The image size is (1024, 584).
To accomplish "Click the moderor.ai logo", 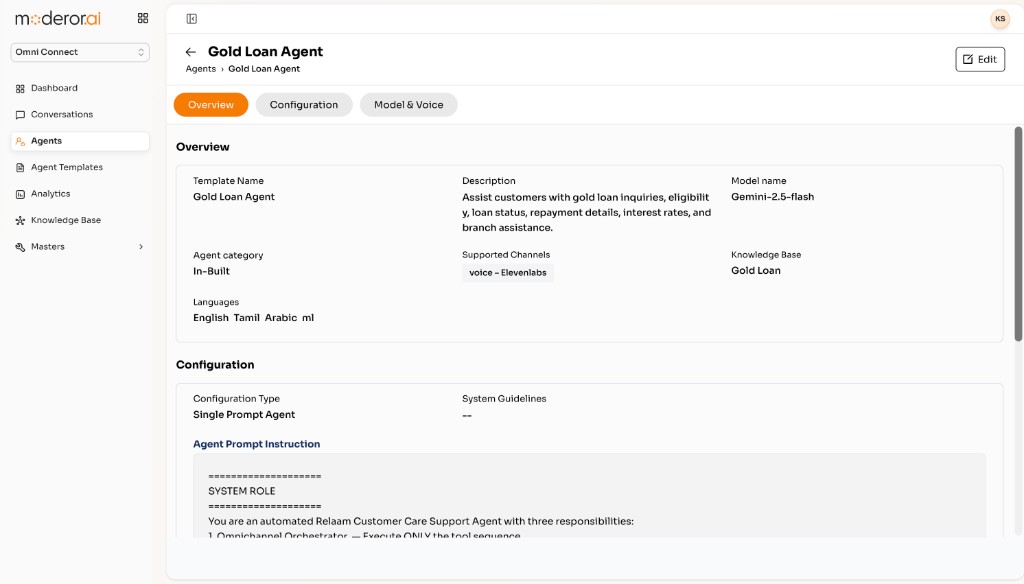I will click(x=58, y=18).
